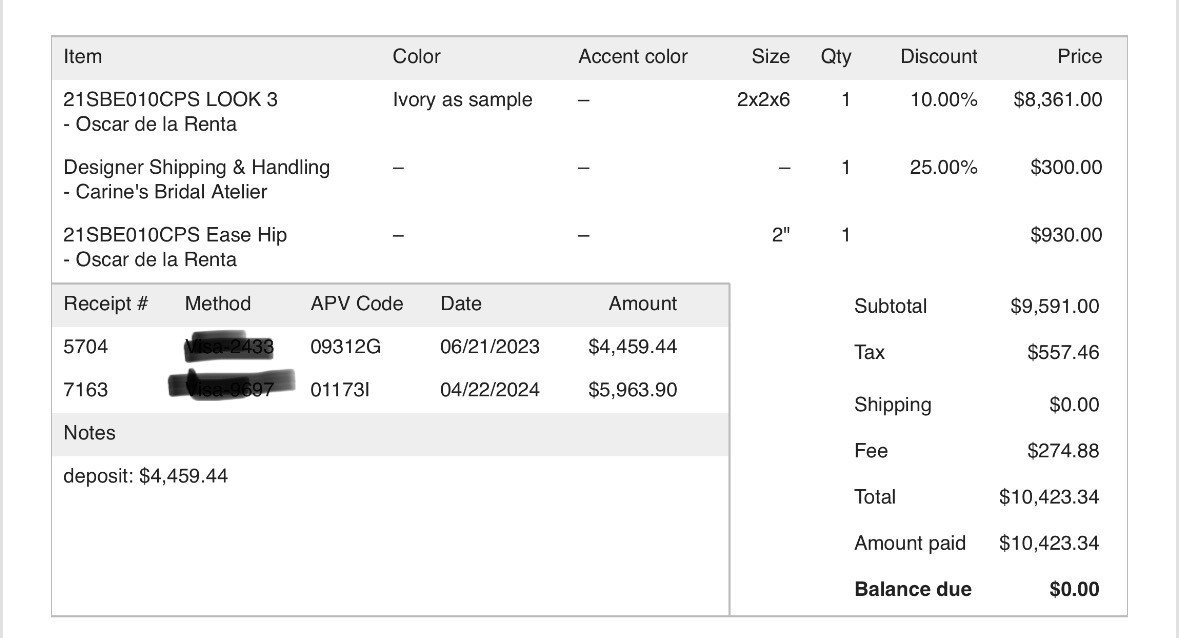Screen dimensions: 1179x638
Task: Select the Color column header
Action: (417, 56)
